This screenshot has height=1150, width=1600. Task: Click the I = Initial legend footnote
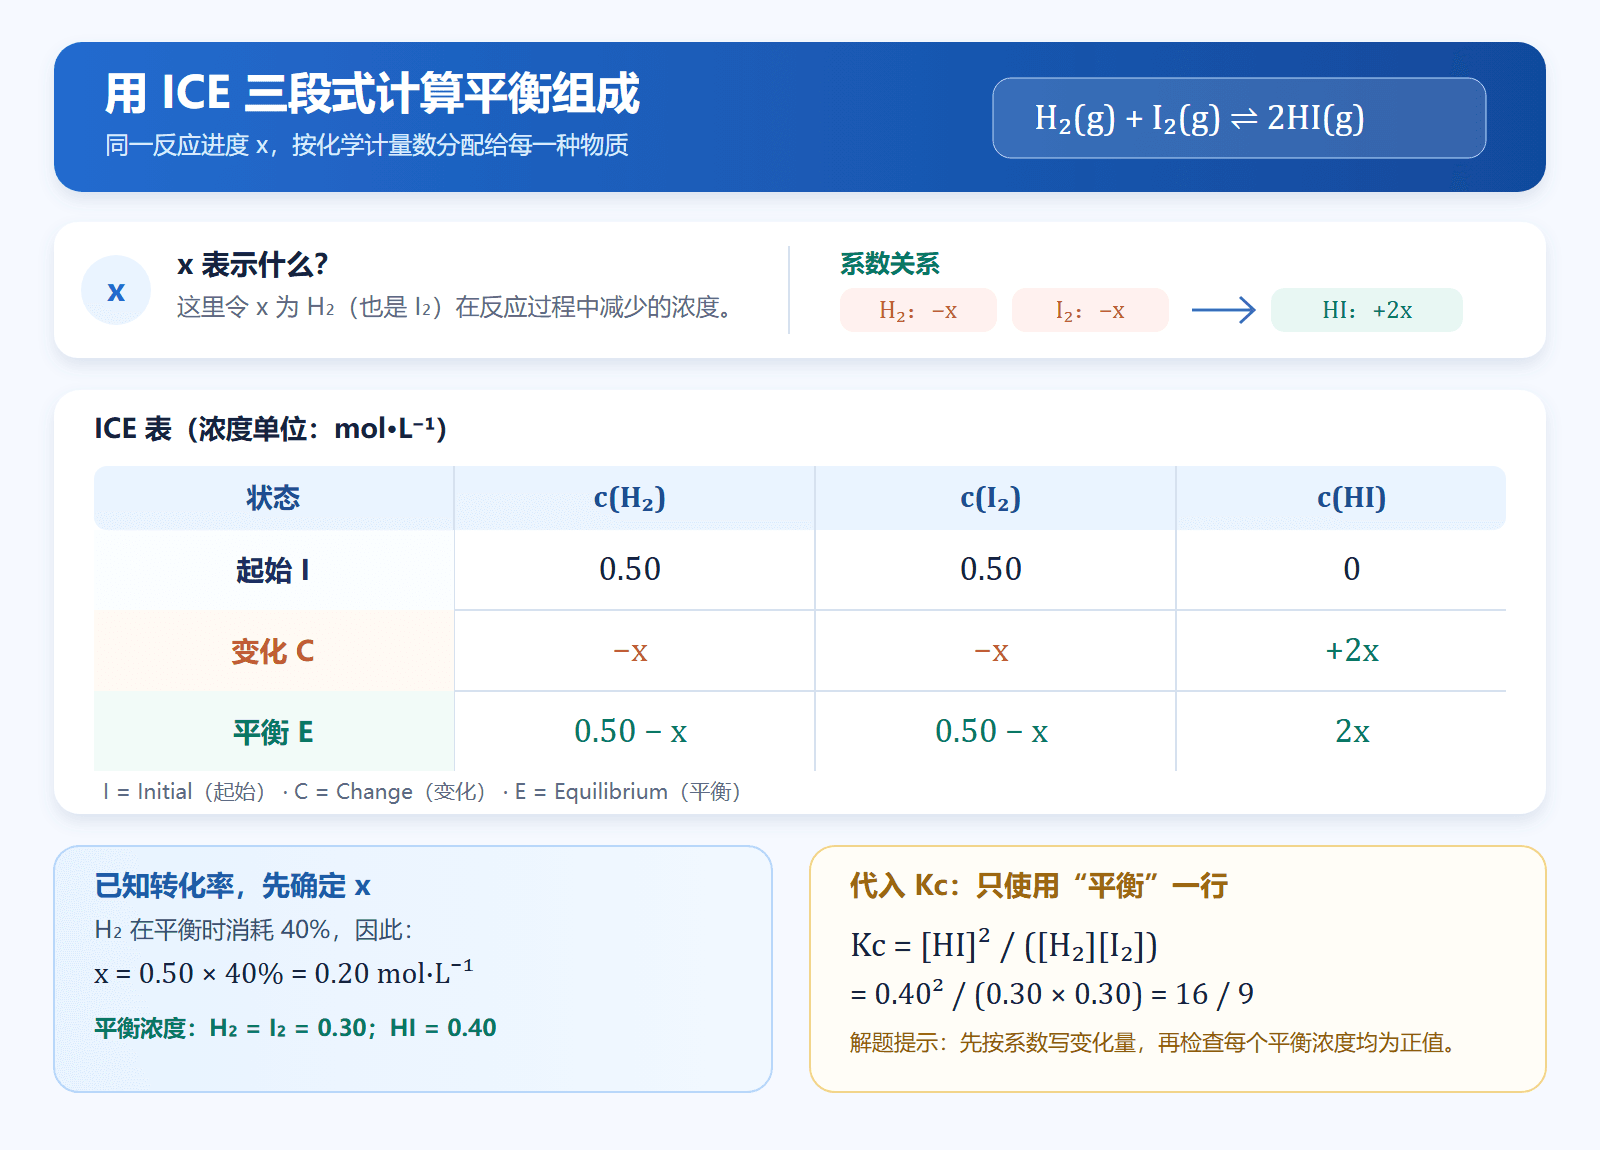tap(422, 792)
